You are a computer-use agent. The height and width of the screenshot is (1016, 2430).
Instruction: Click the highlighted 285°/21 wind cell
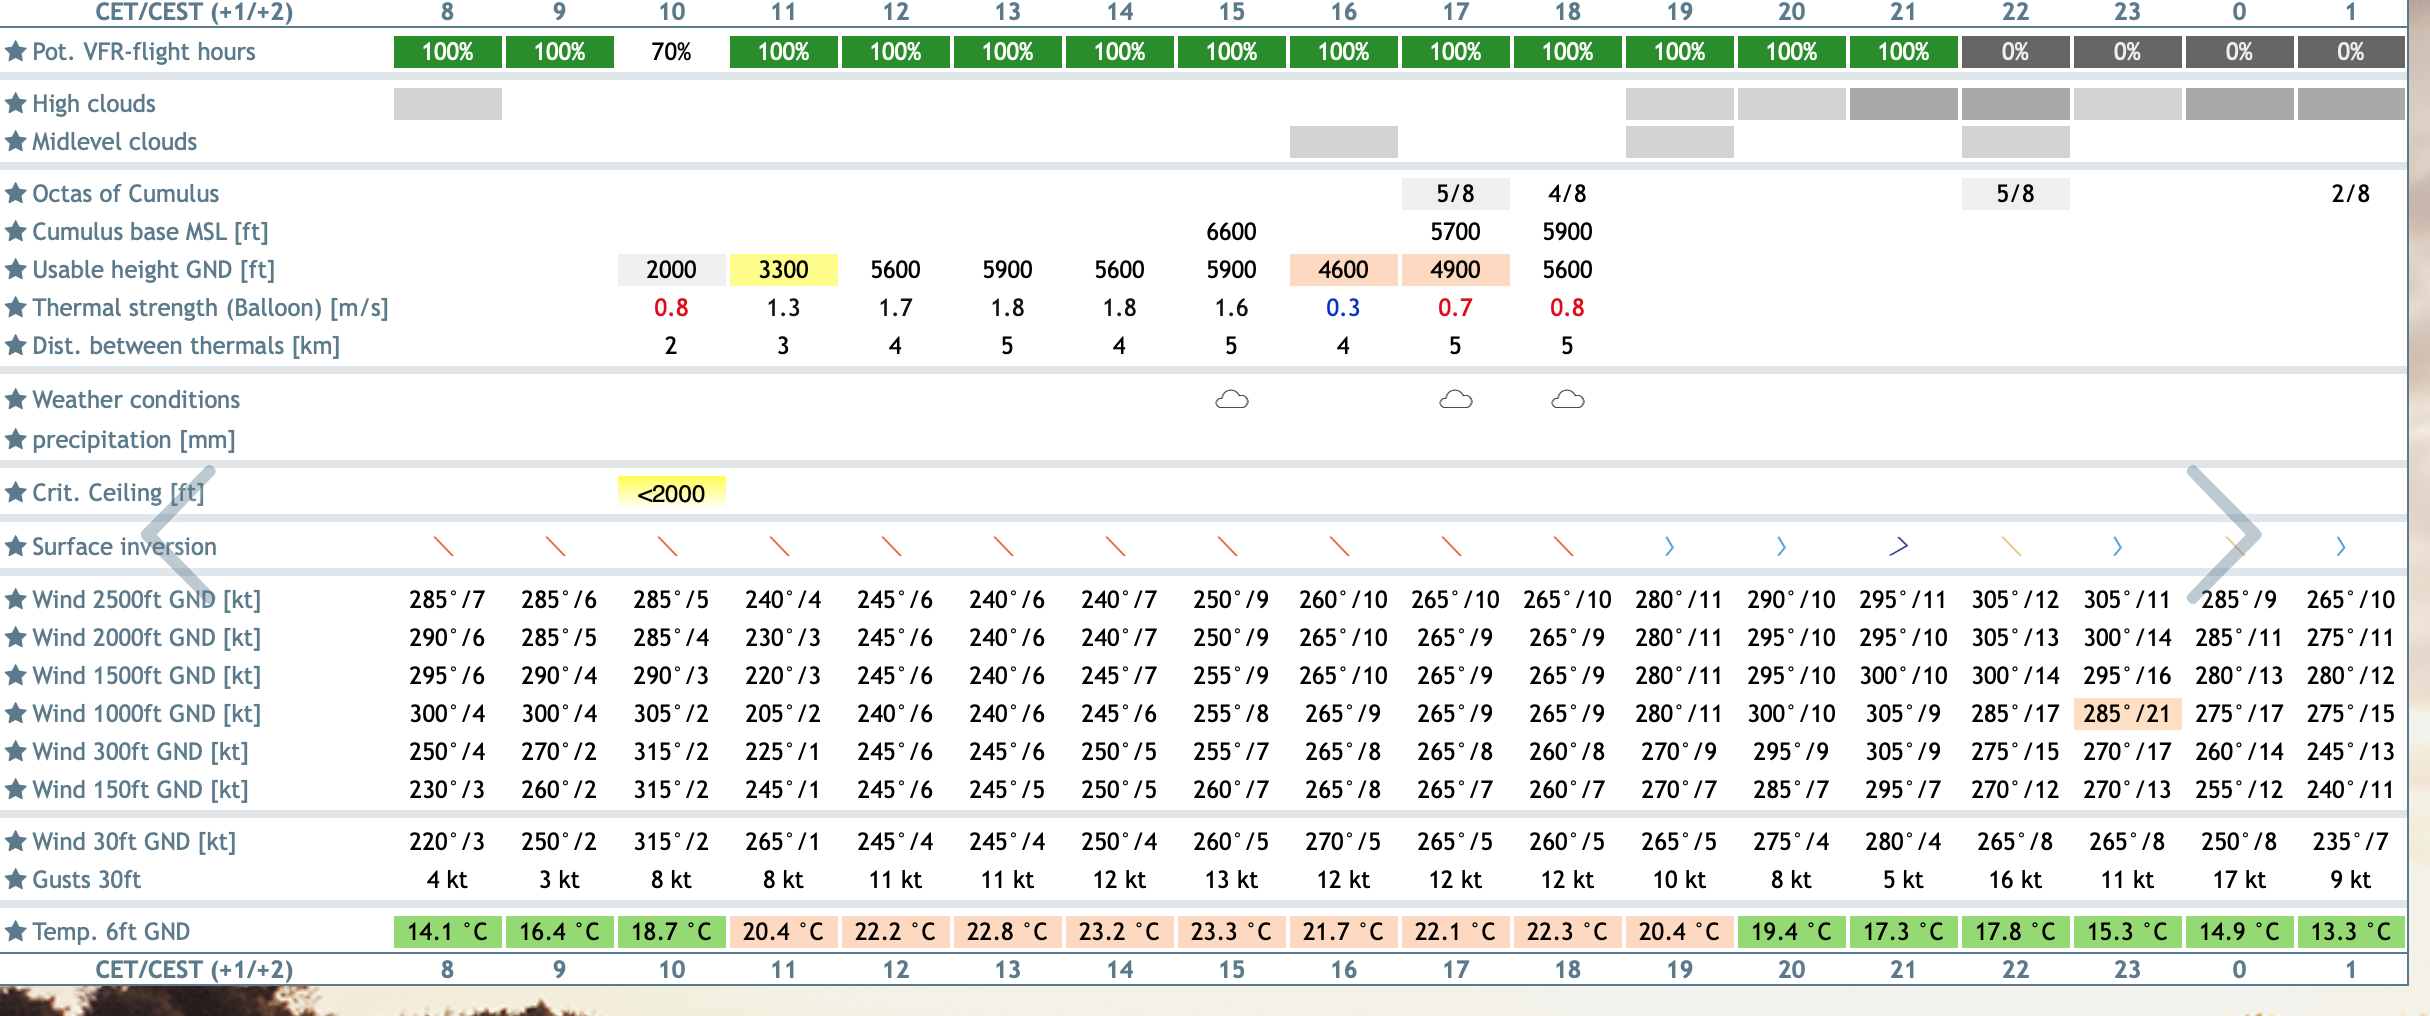click(2127, 714)
